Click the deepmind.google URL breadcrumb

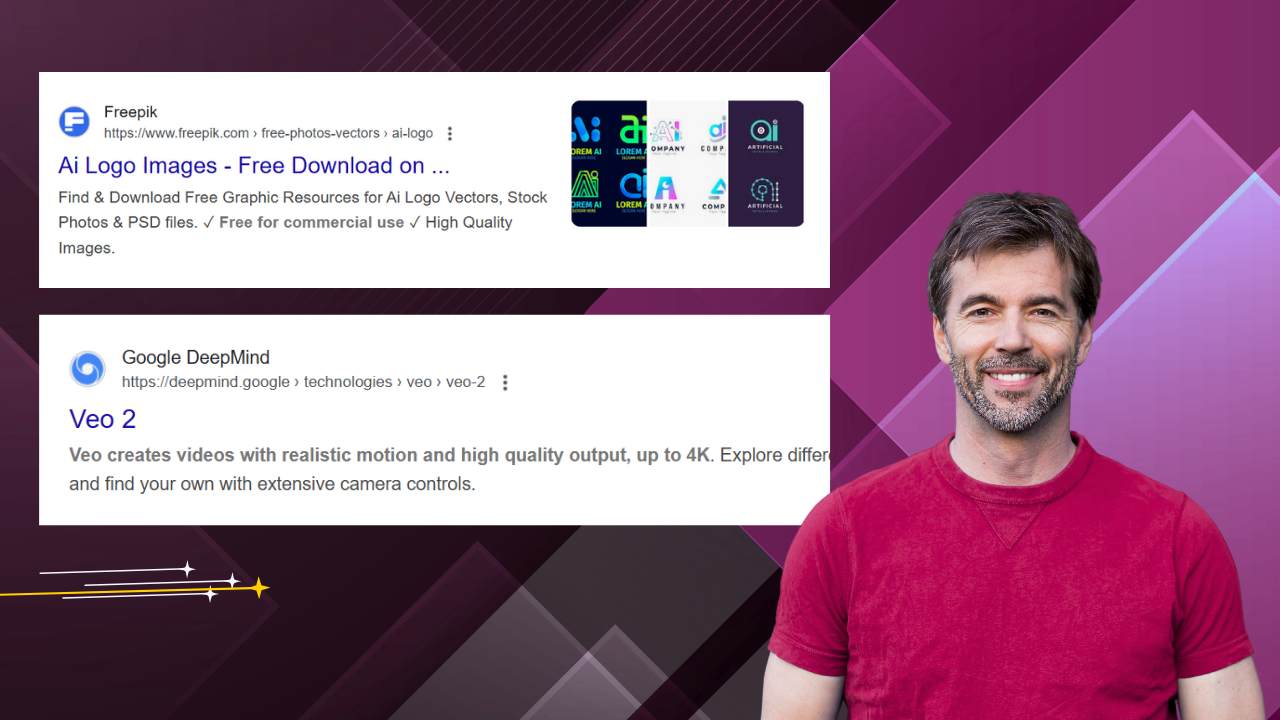[x=303, y=382]
